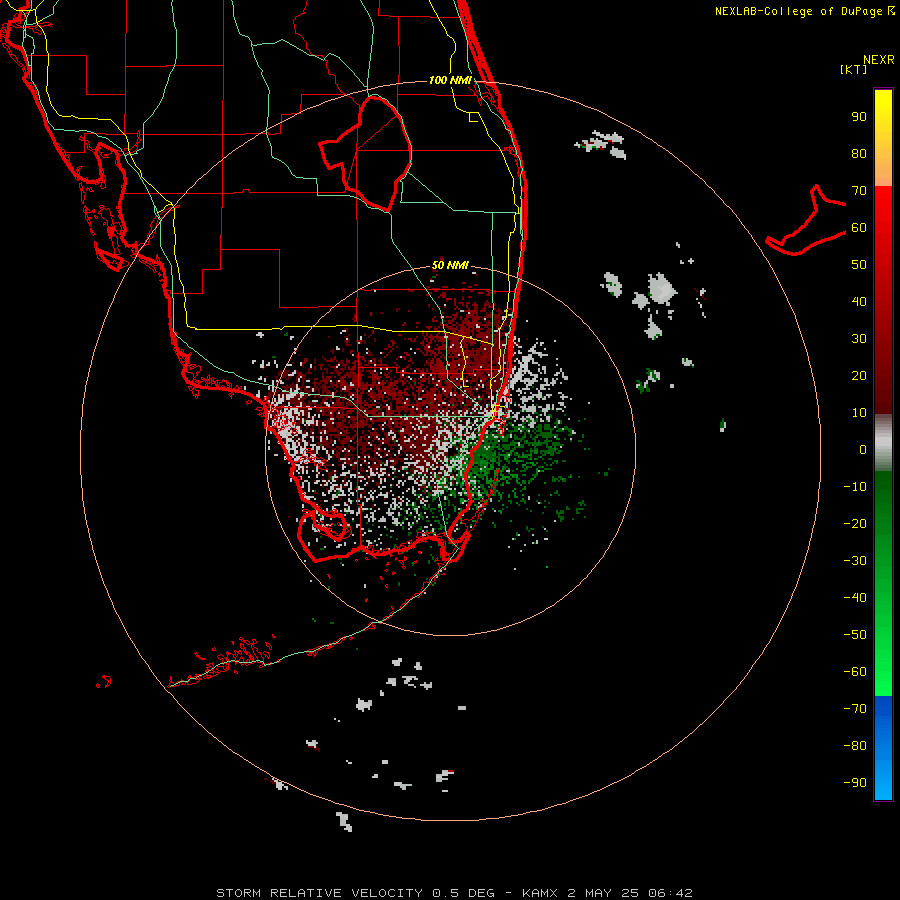
Task: Click the 90 value on the velocity scale
Action: [x=859, y=117]
